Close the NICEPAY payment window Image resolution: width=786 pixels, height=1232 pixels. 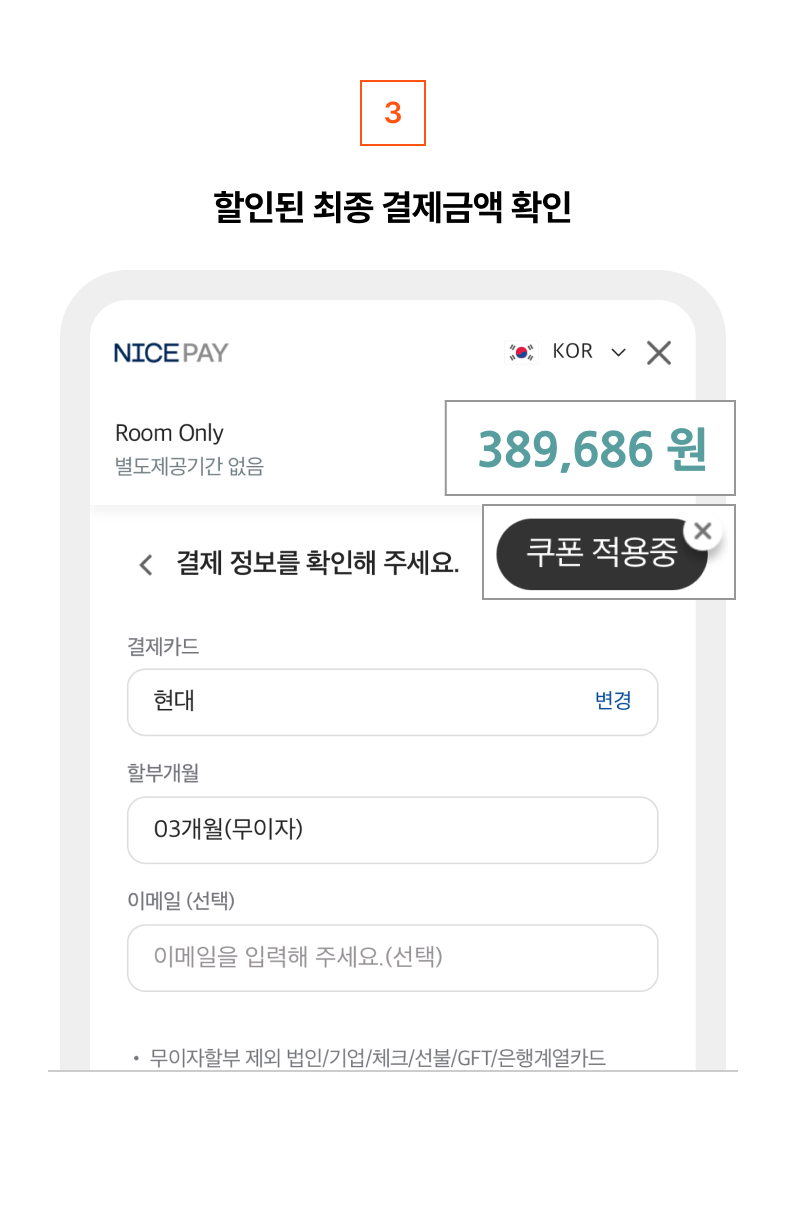click(658, 353)
